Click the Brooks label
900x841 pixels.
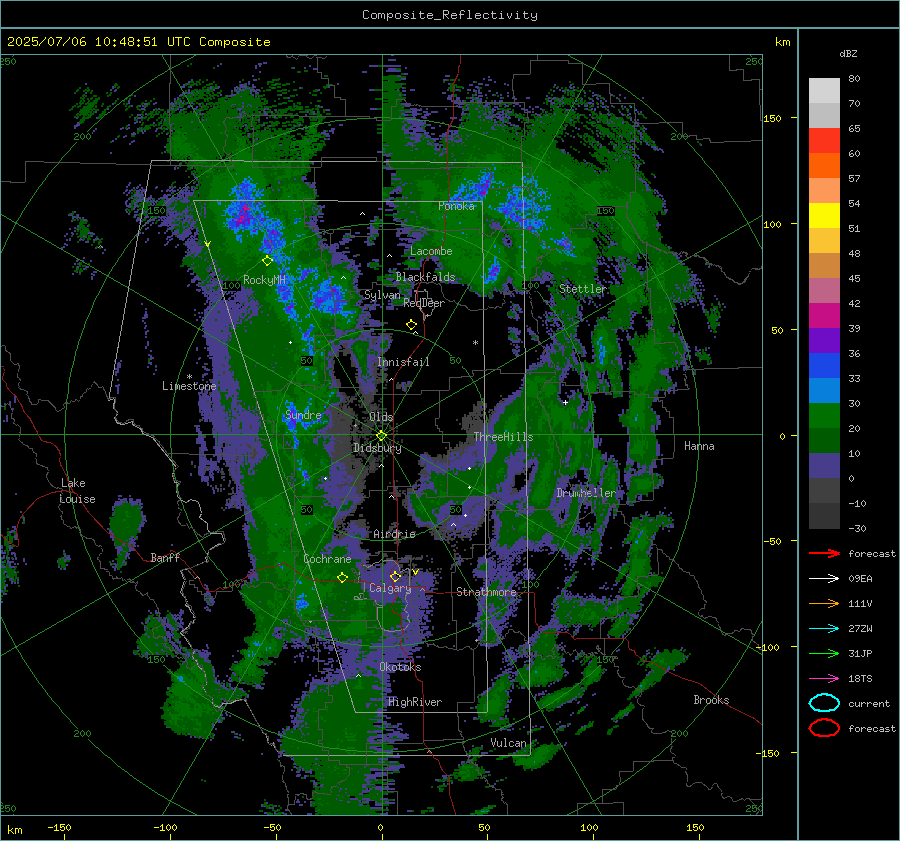tap(711, 700)
